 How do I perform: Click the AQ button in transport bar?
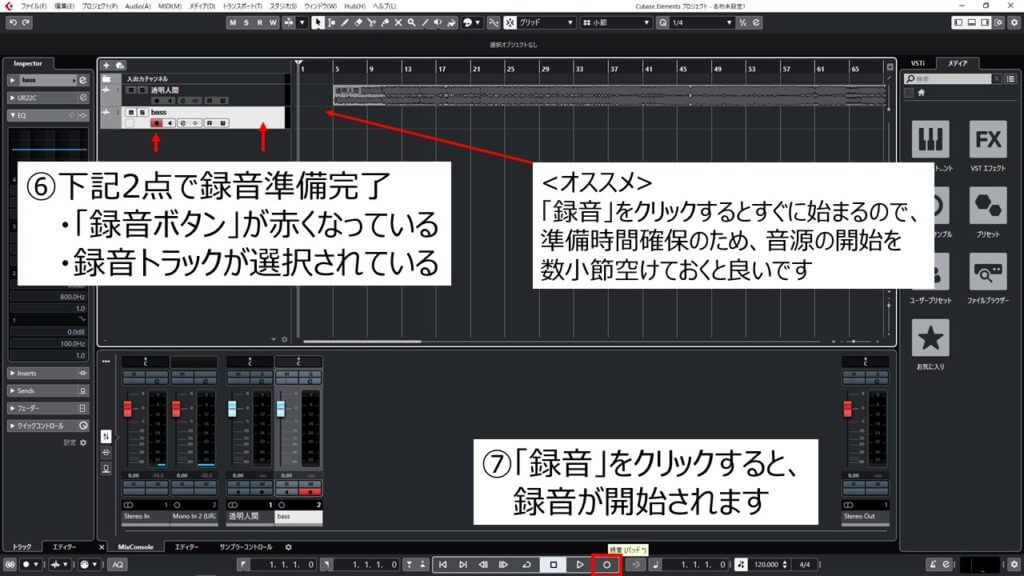(118, 565)
